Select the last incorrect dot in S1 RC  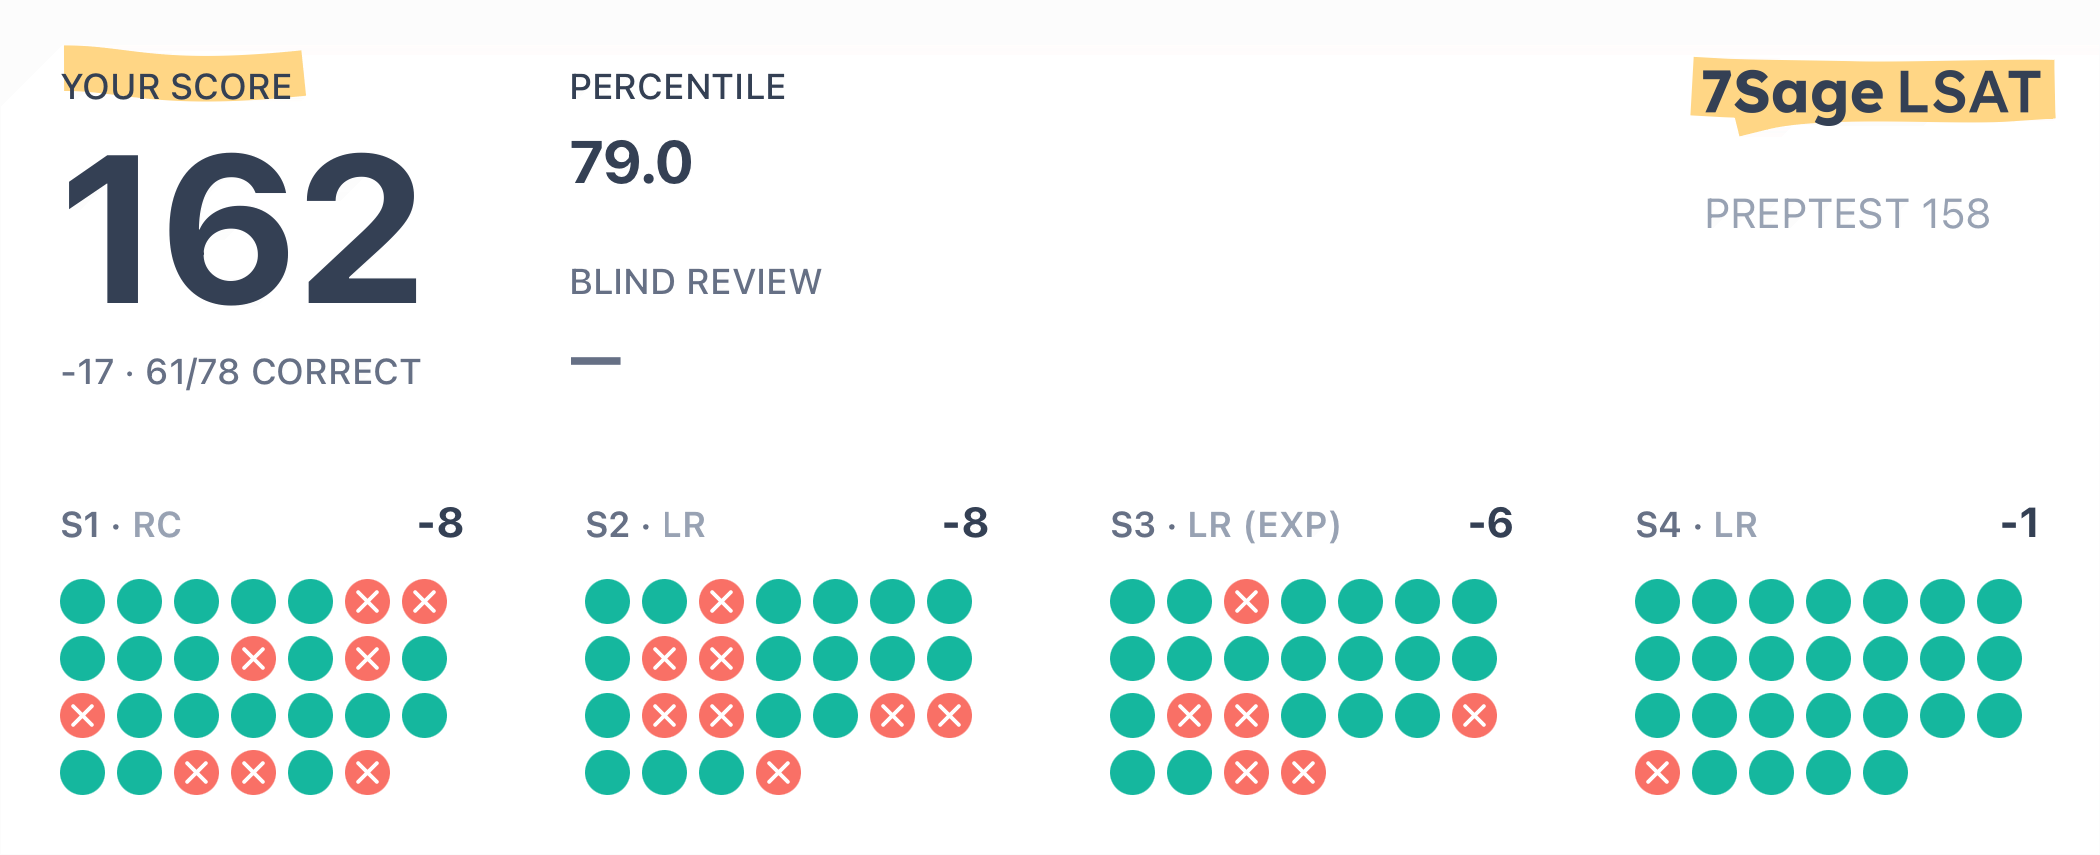tap(367, 773)
